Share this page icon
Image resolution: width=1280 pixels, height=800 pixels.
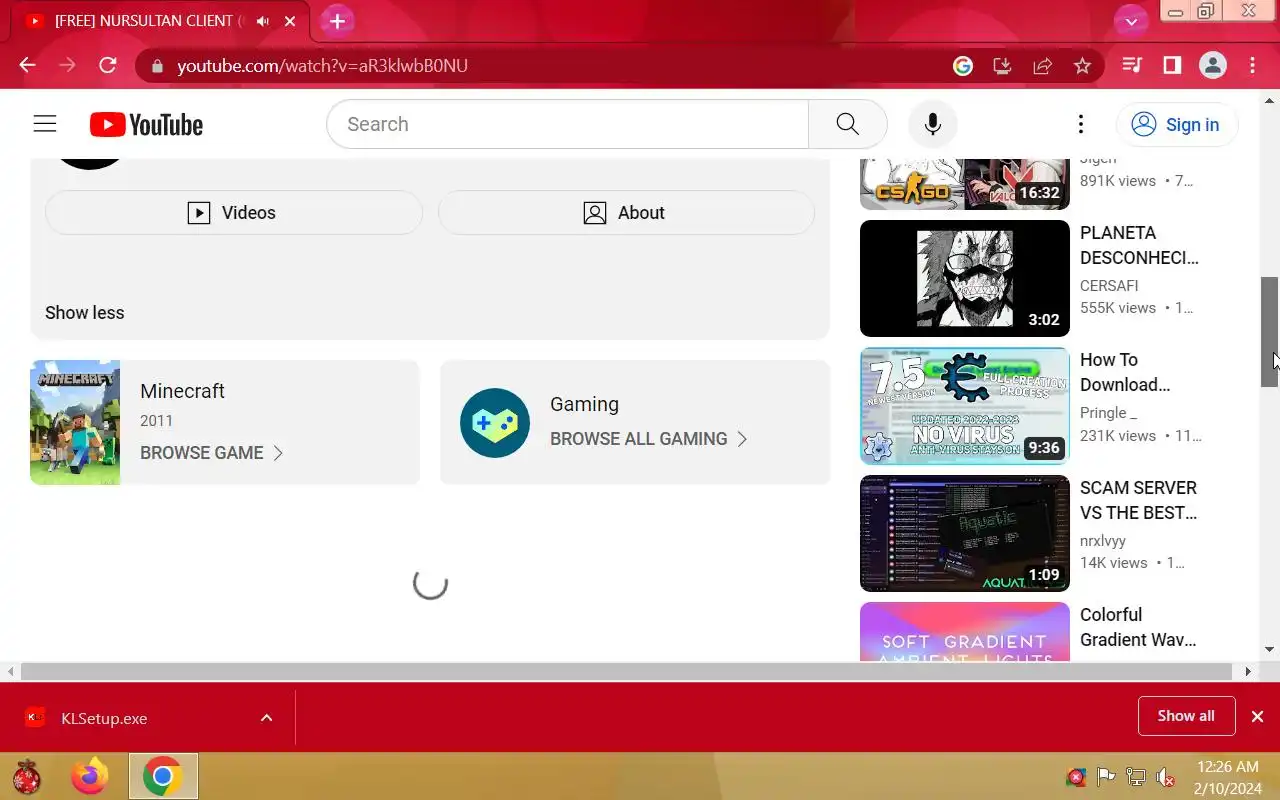(x=1042, y=65)
